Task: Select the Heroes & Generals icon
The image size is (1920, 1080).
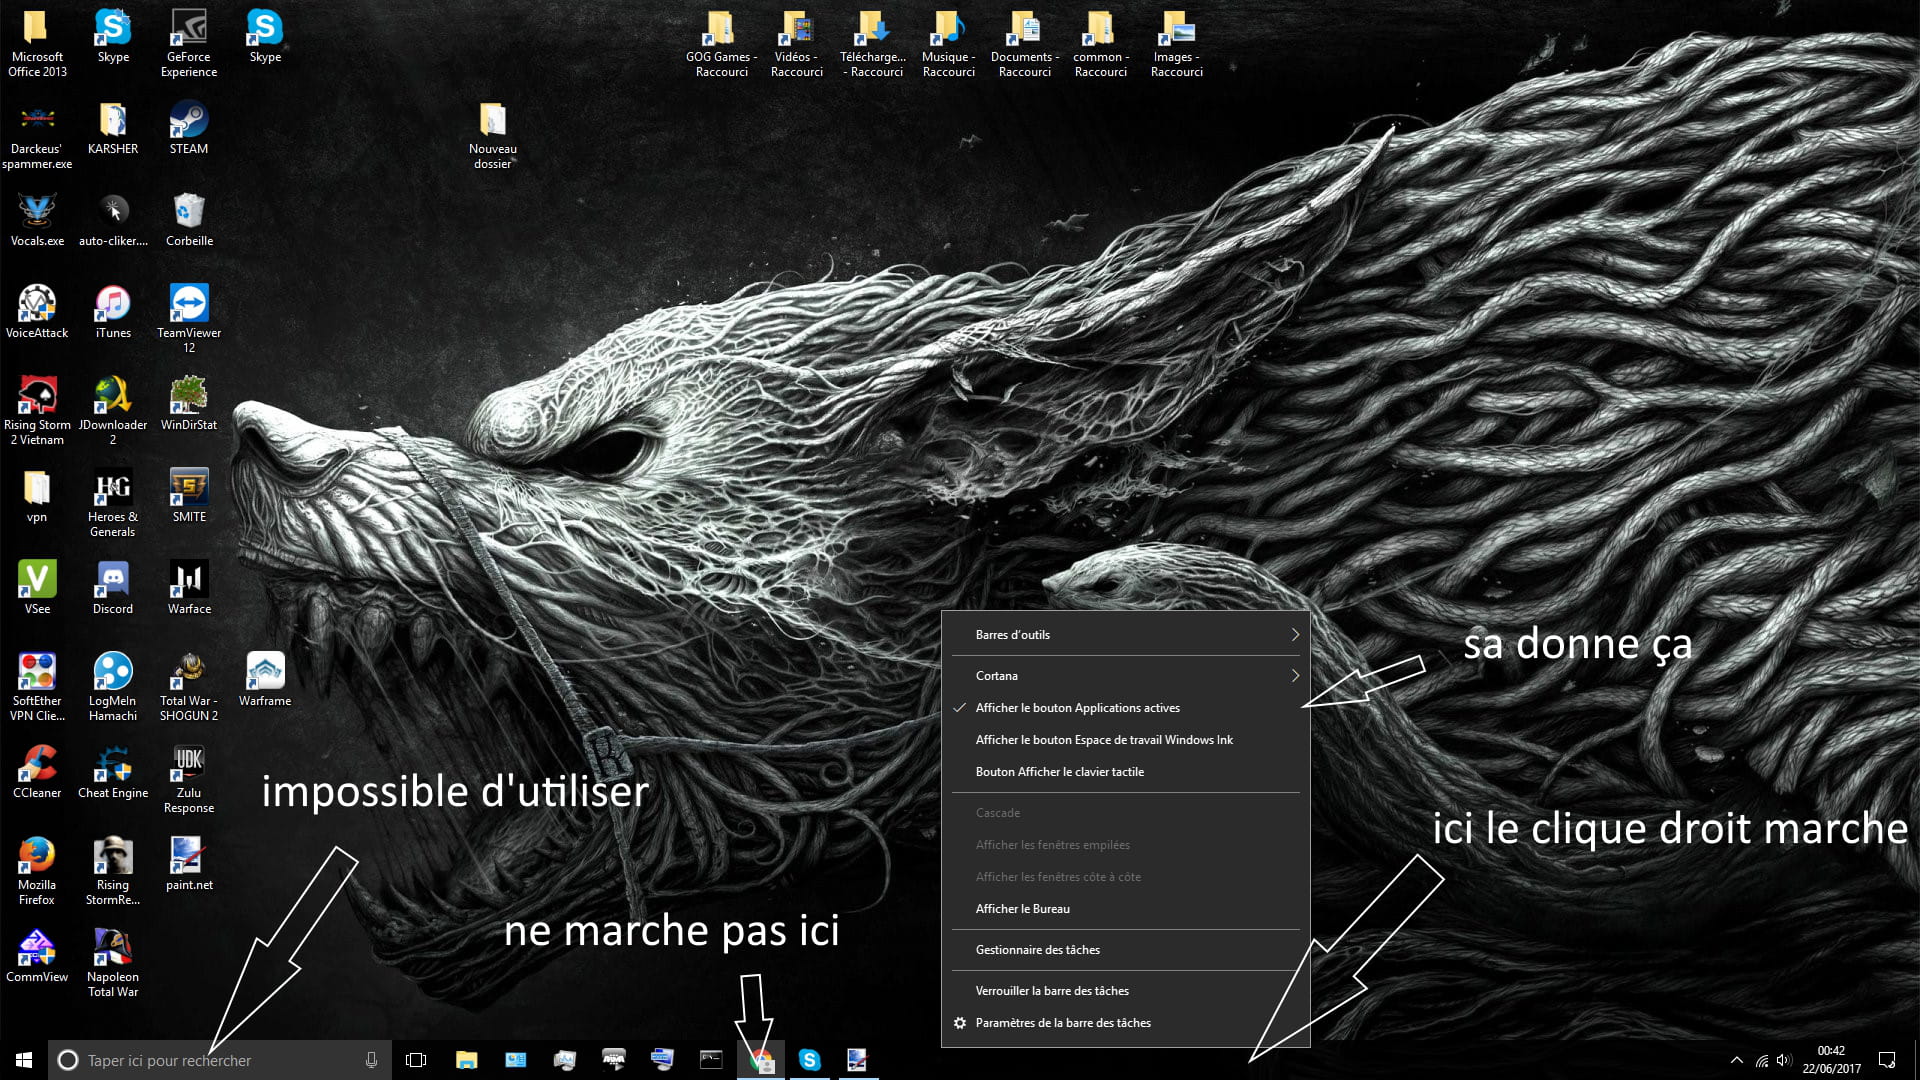Action: coord(113,503)
